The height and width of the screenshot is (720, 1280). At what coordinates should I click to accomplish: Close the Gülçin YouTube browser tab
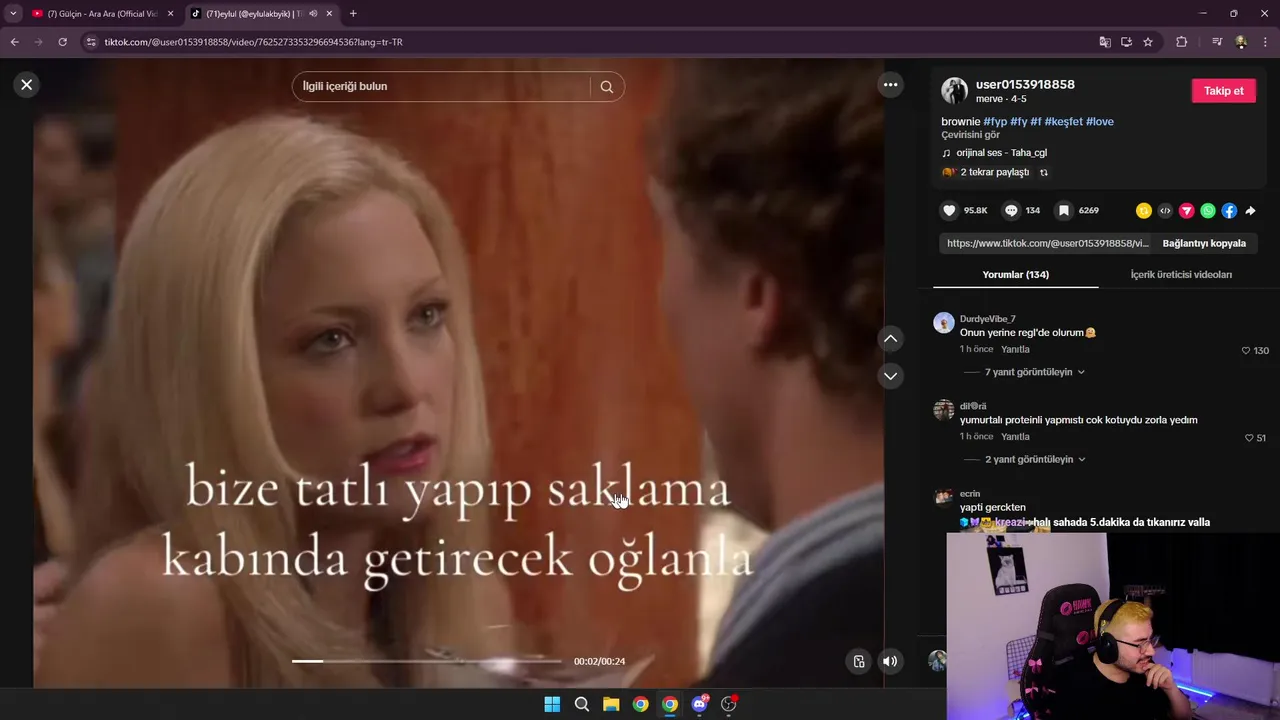tap(170, 14)
